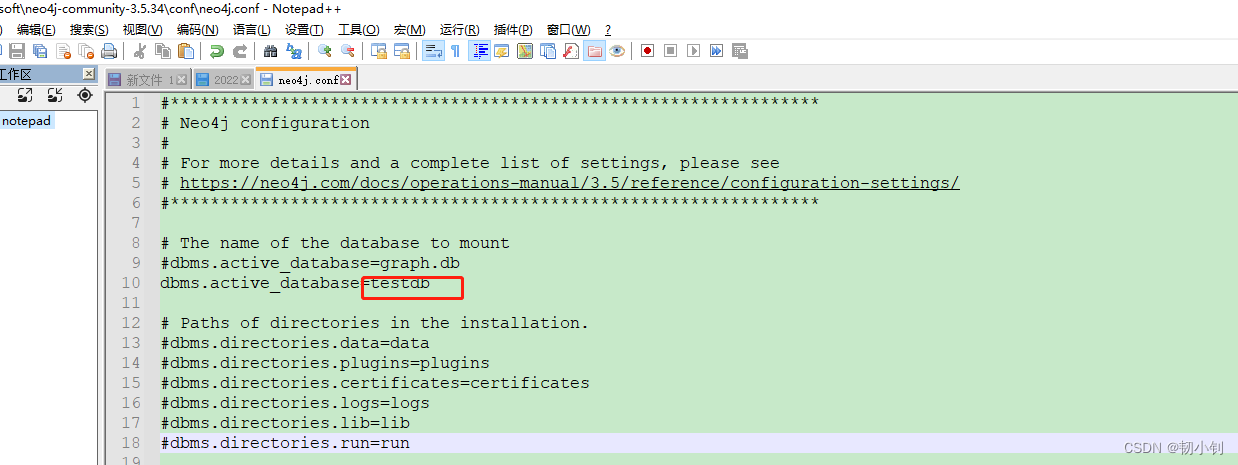
Task: Open the 编辑(E) menu
Action: (x=36, y=30)
